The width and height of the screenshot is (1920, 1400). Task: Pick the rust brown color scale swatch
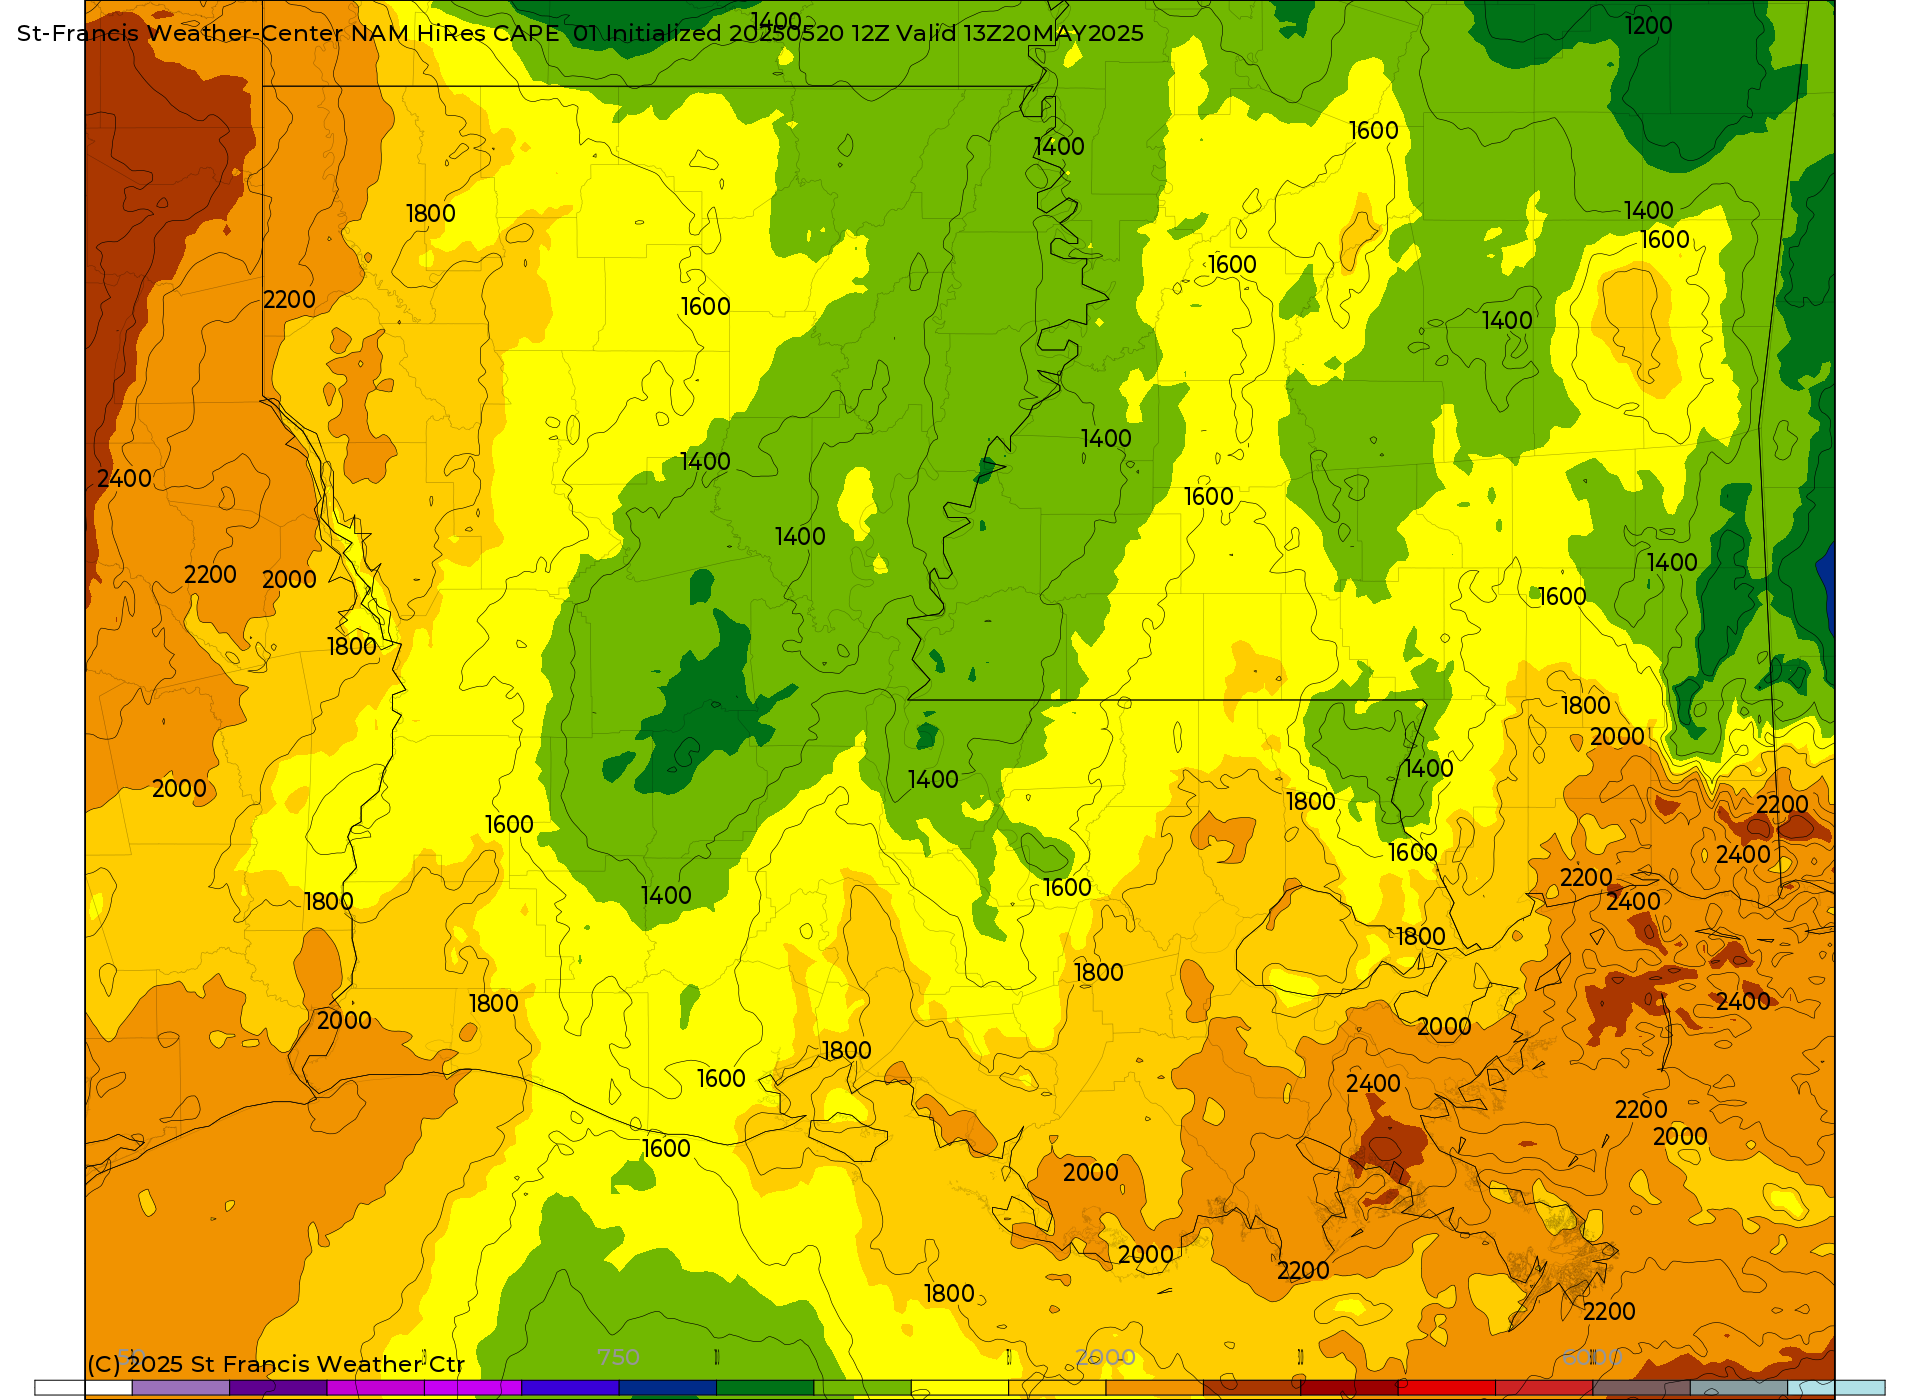pyautogui.click(x=1252, y=1388)
